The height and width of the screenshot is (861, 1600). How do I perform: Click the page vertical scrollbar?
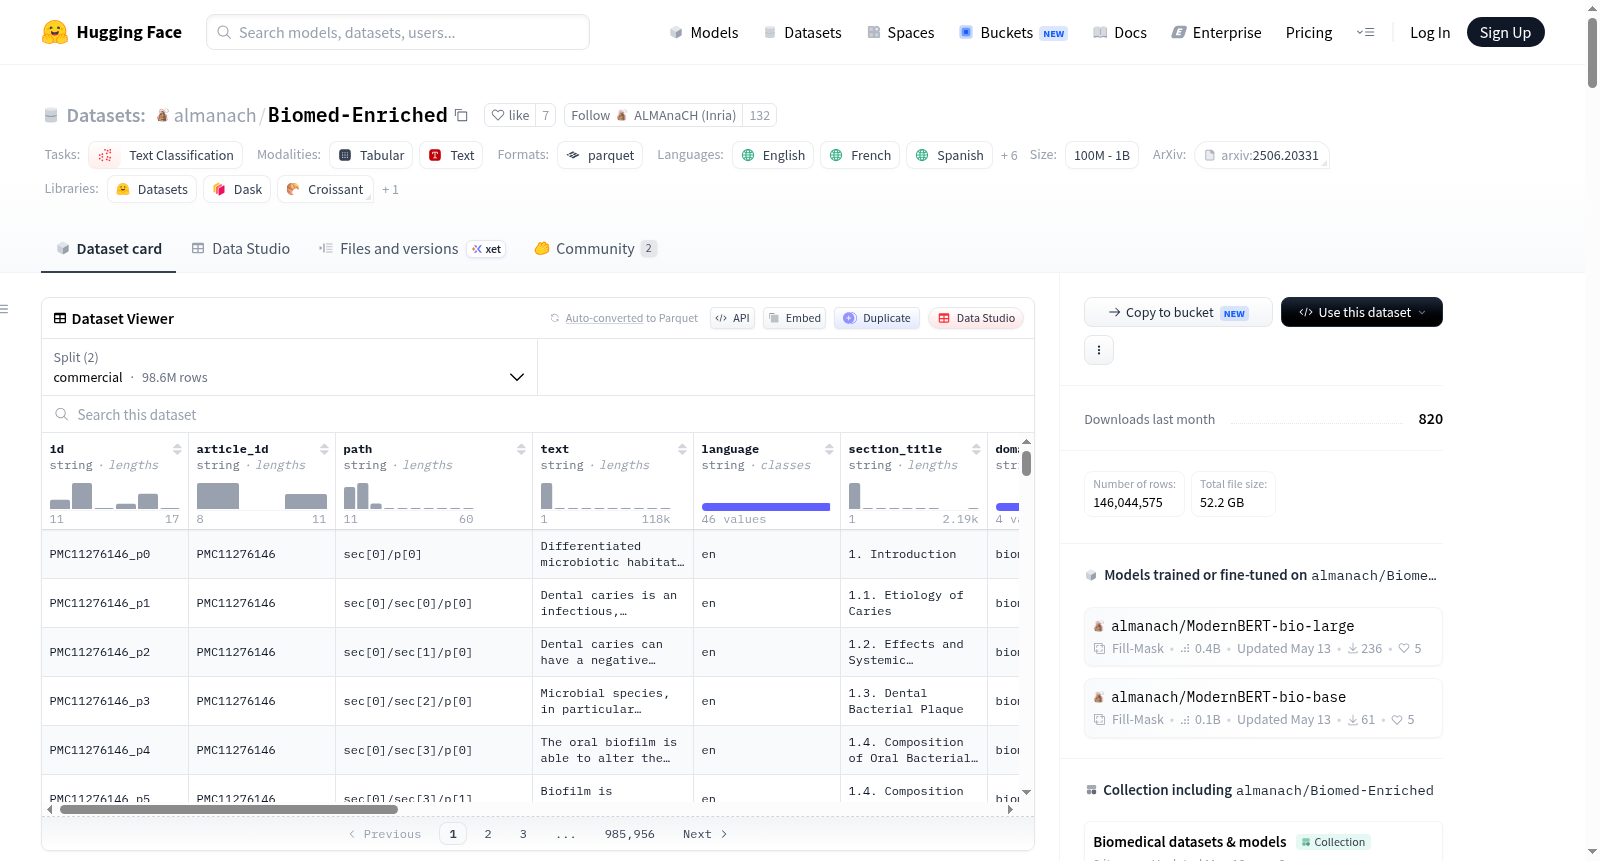[1592, 52]
